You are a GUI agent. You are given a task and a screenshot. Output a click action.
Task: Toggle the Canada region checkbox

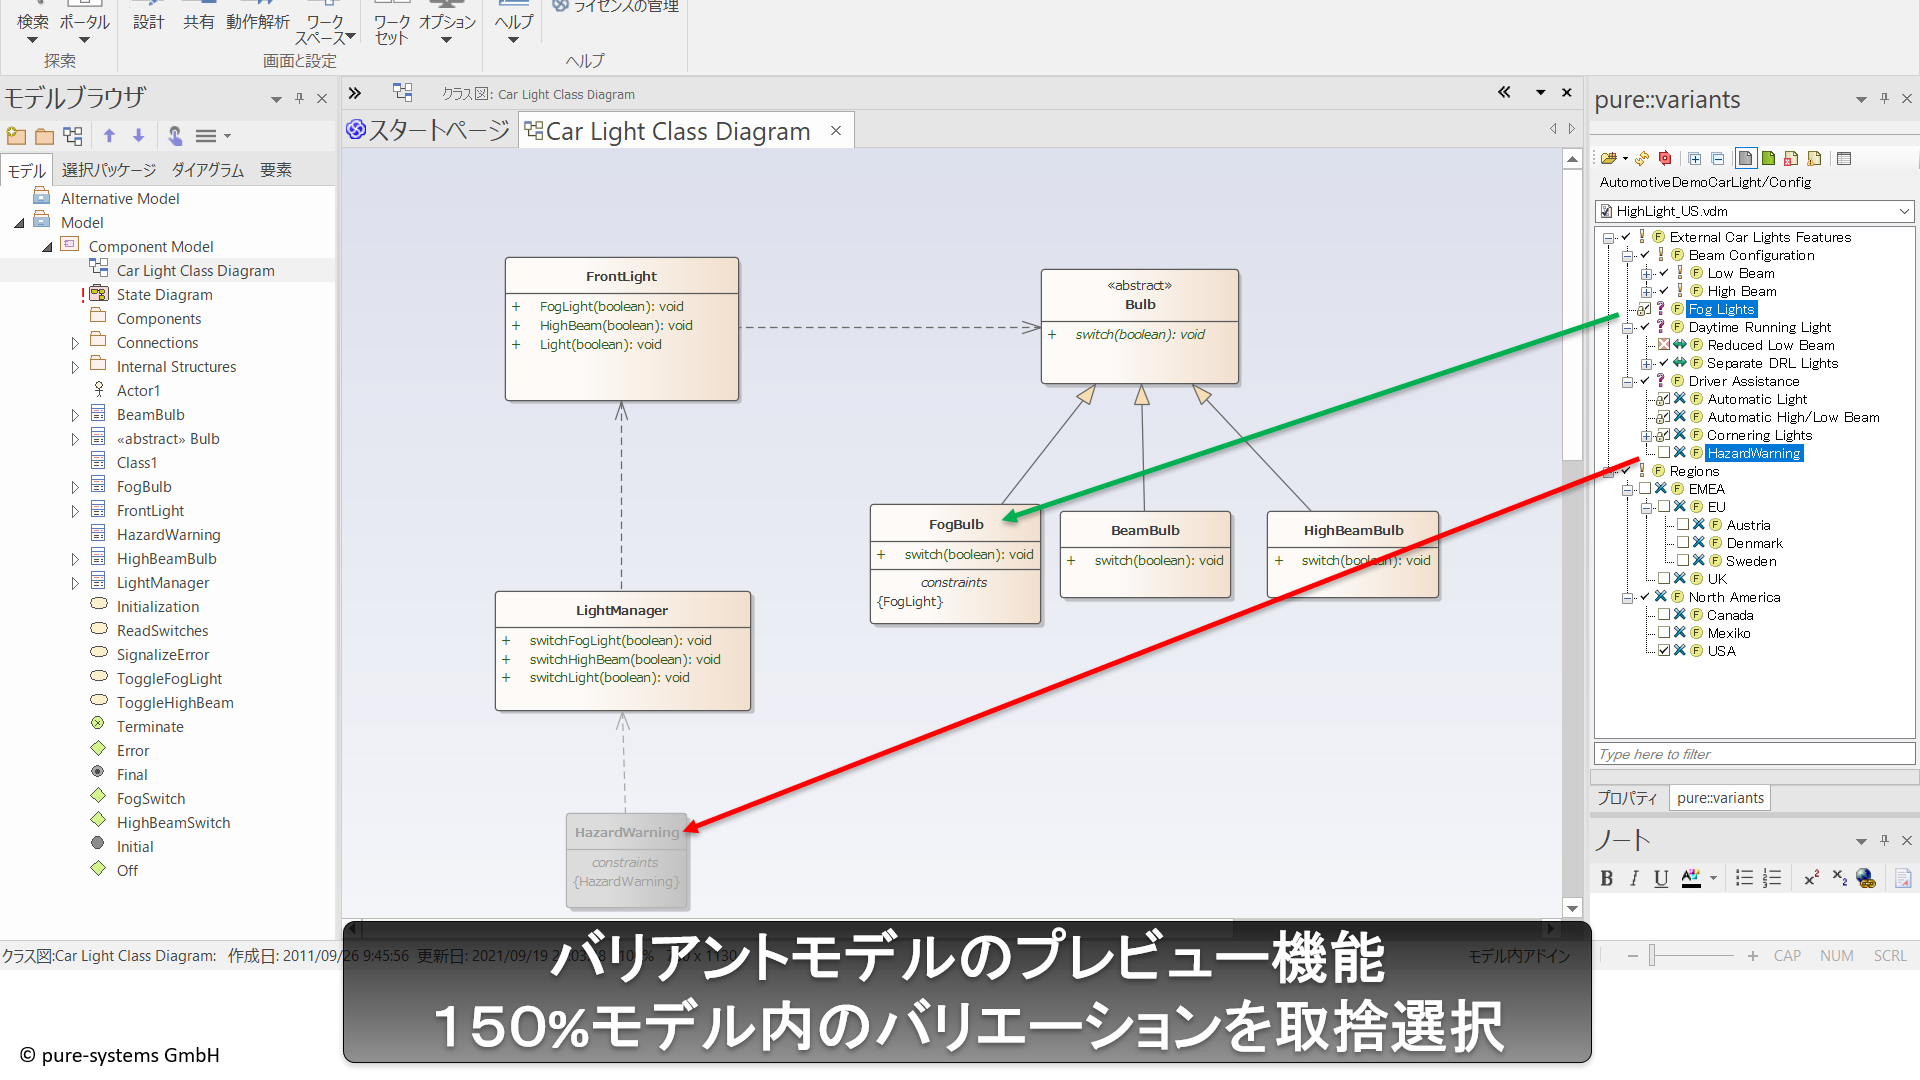[1665, 615]
